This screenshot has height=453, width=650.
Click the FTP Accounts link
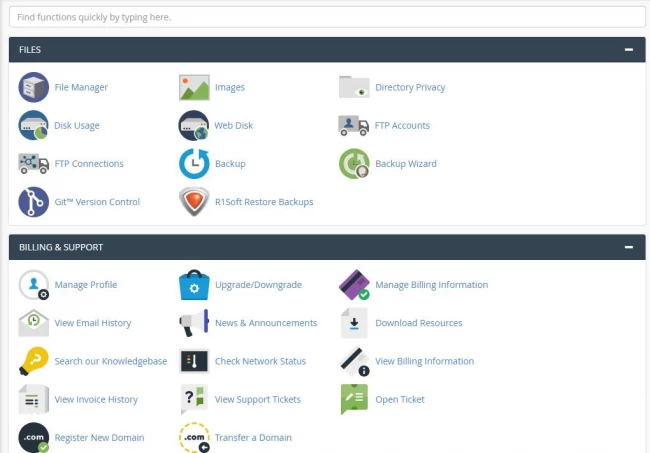[x=402, y=125]
